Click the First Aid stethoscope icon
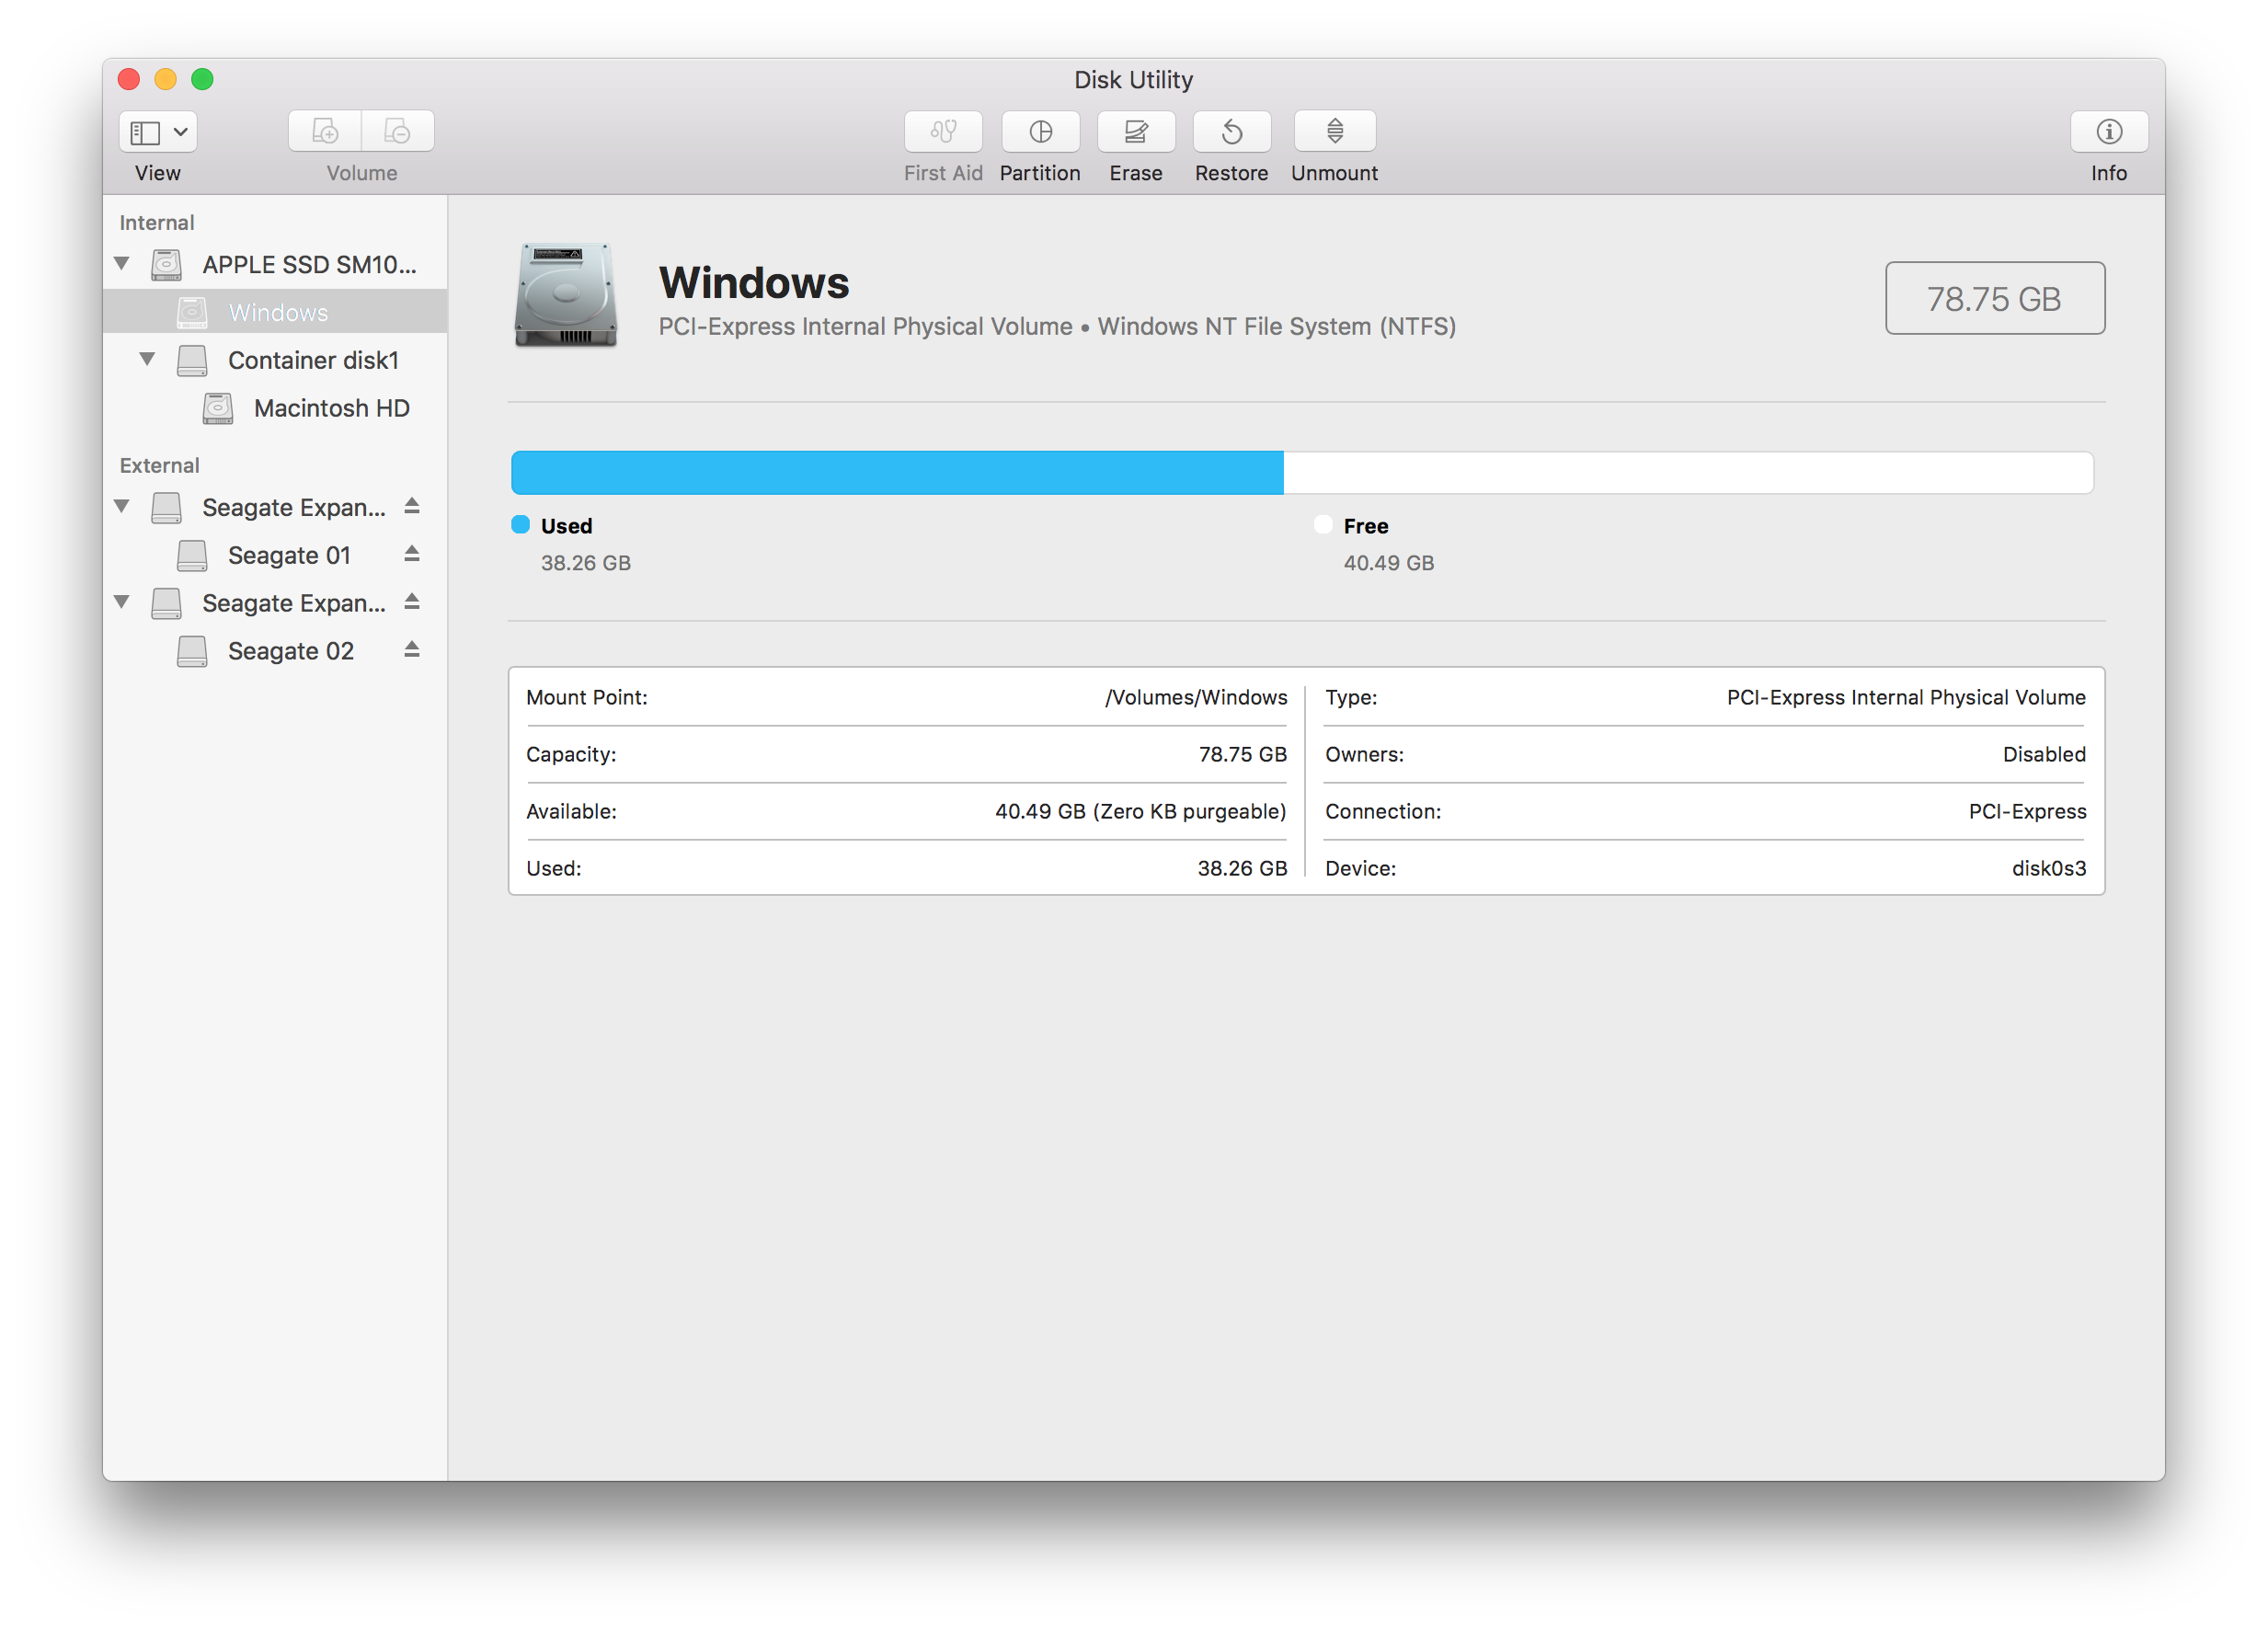 coord(943,131)
